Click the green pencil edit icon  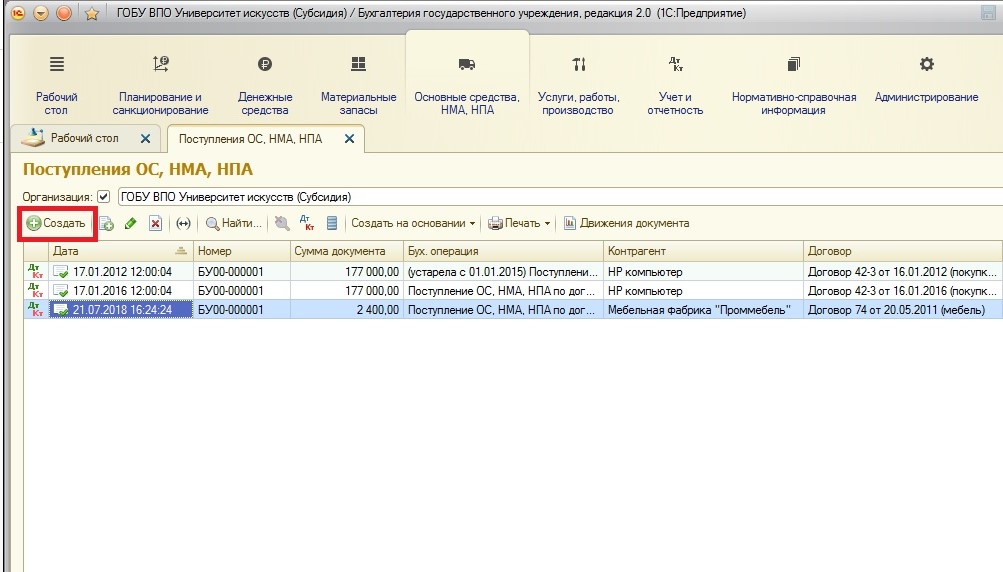[130, 224]
